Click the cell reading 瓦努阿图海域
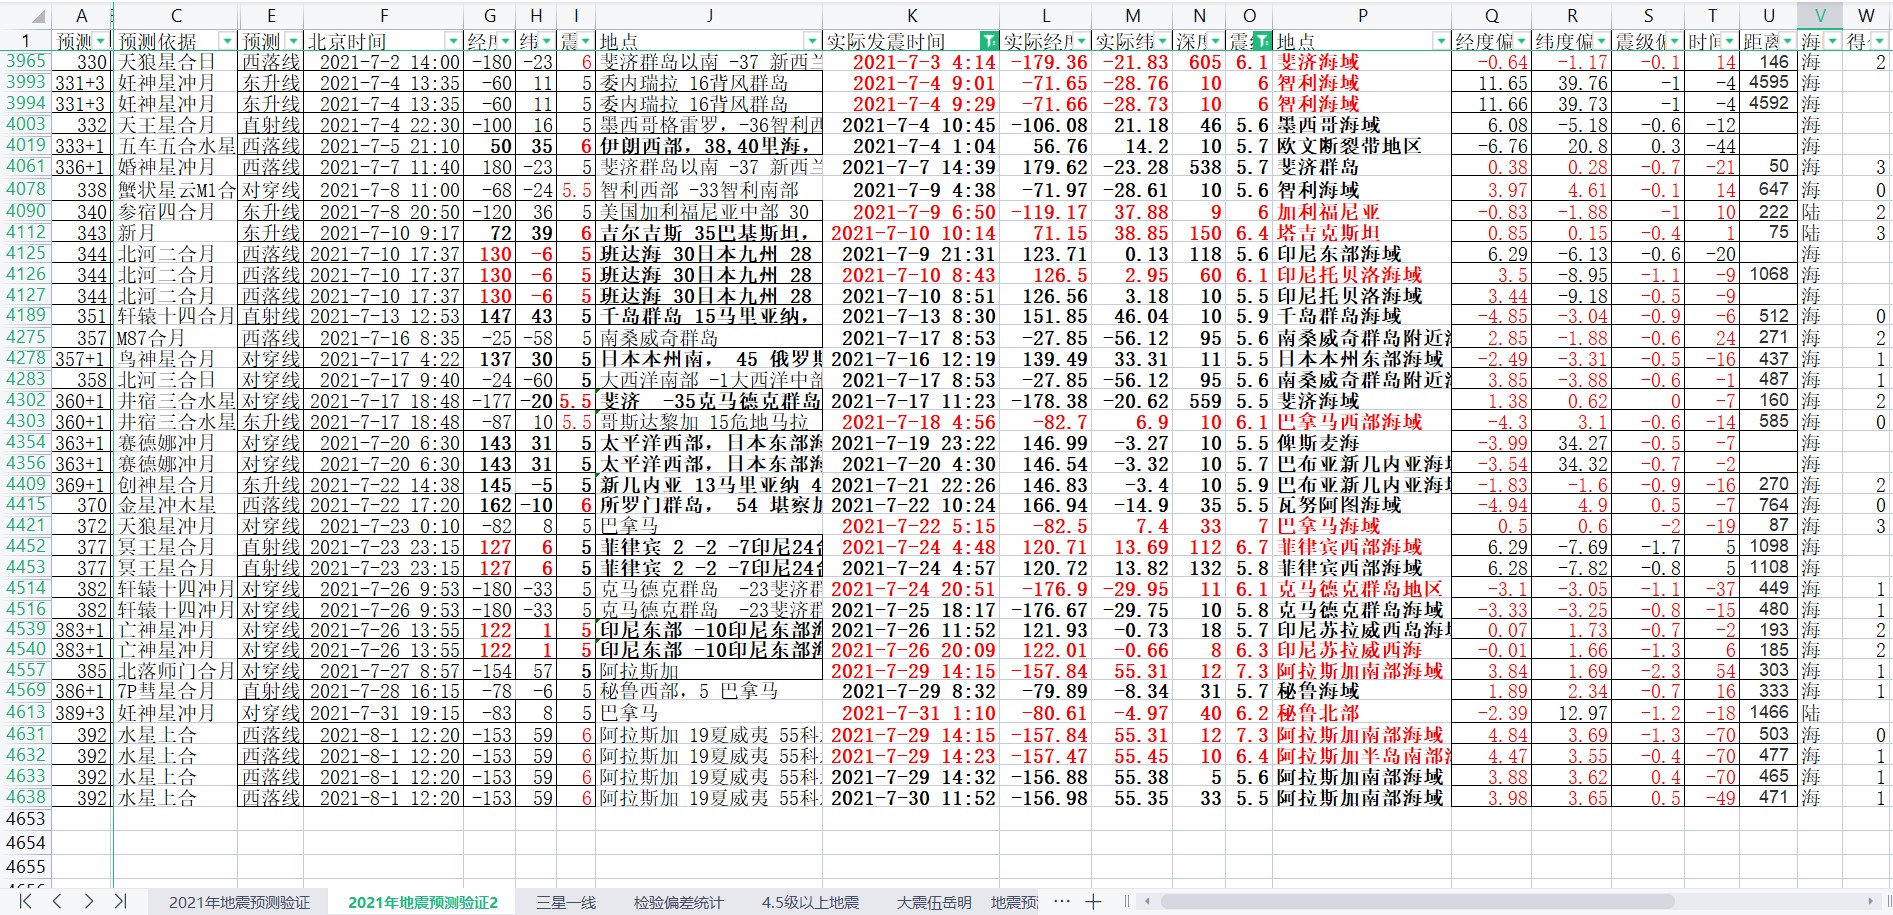Viewport: 1893px width, 915px height. 1362,505
